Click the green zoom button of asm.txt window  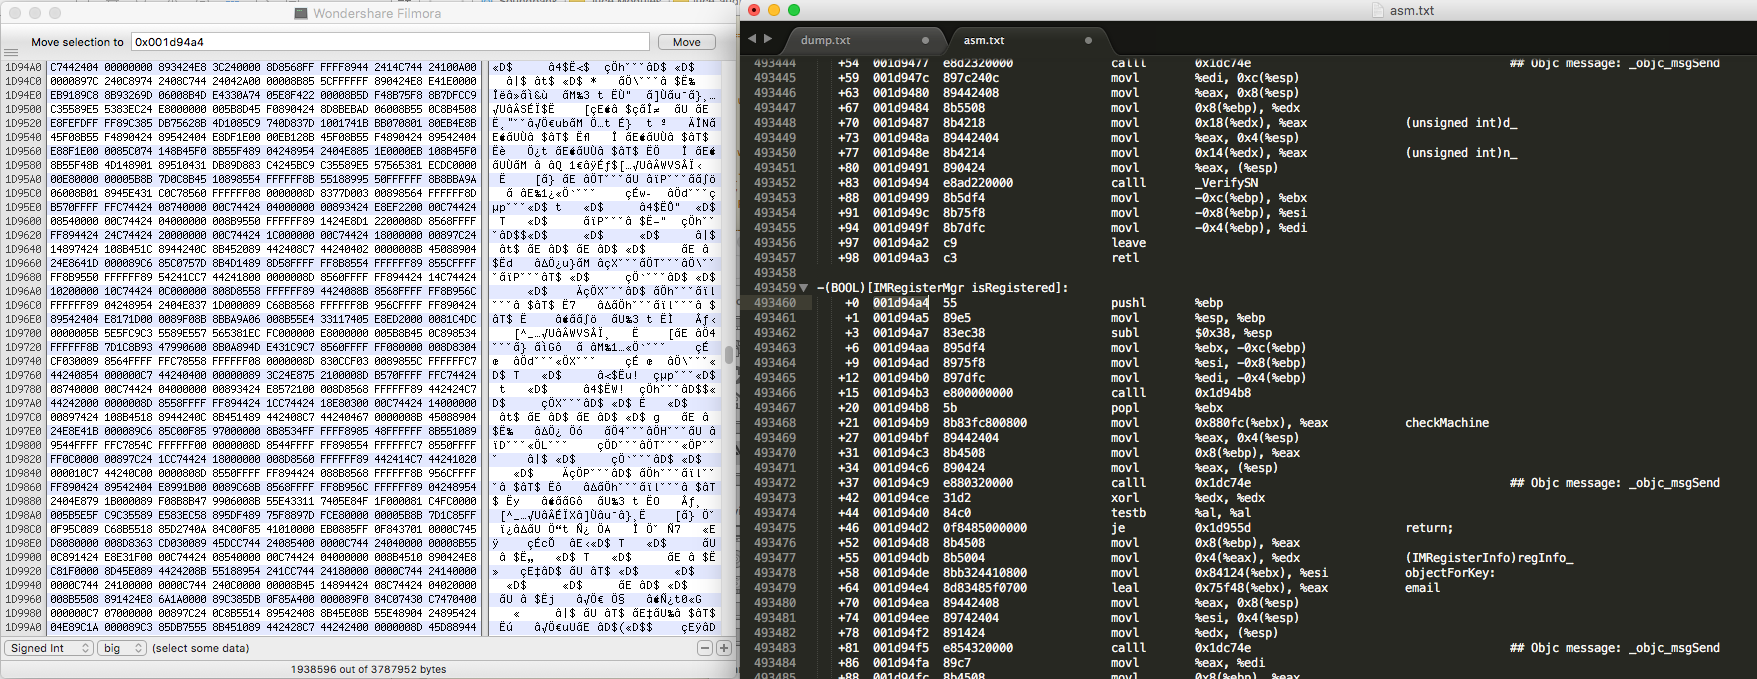coord(794,10)
